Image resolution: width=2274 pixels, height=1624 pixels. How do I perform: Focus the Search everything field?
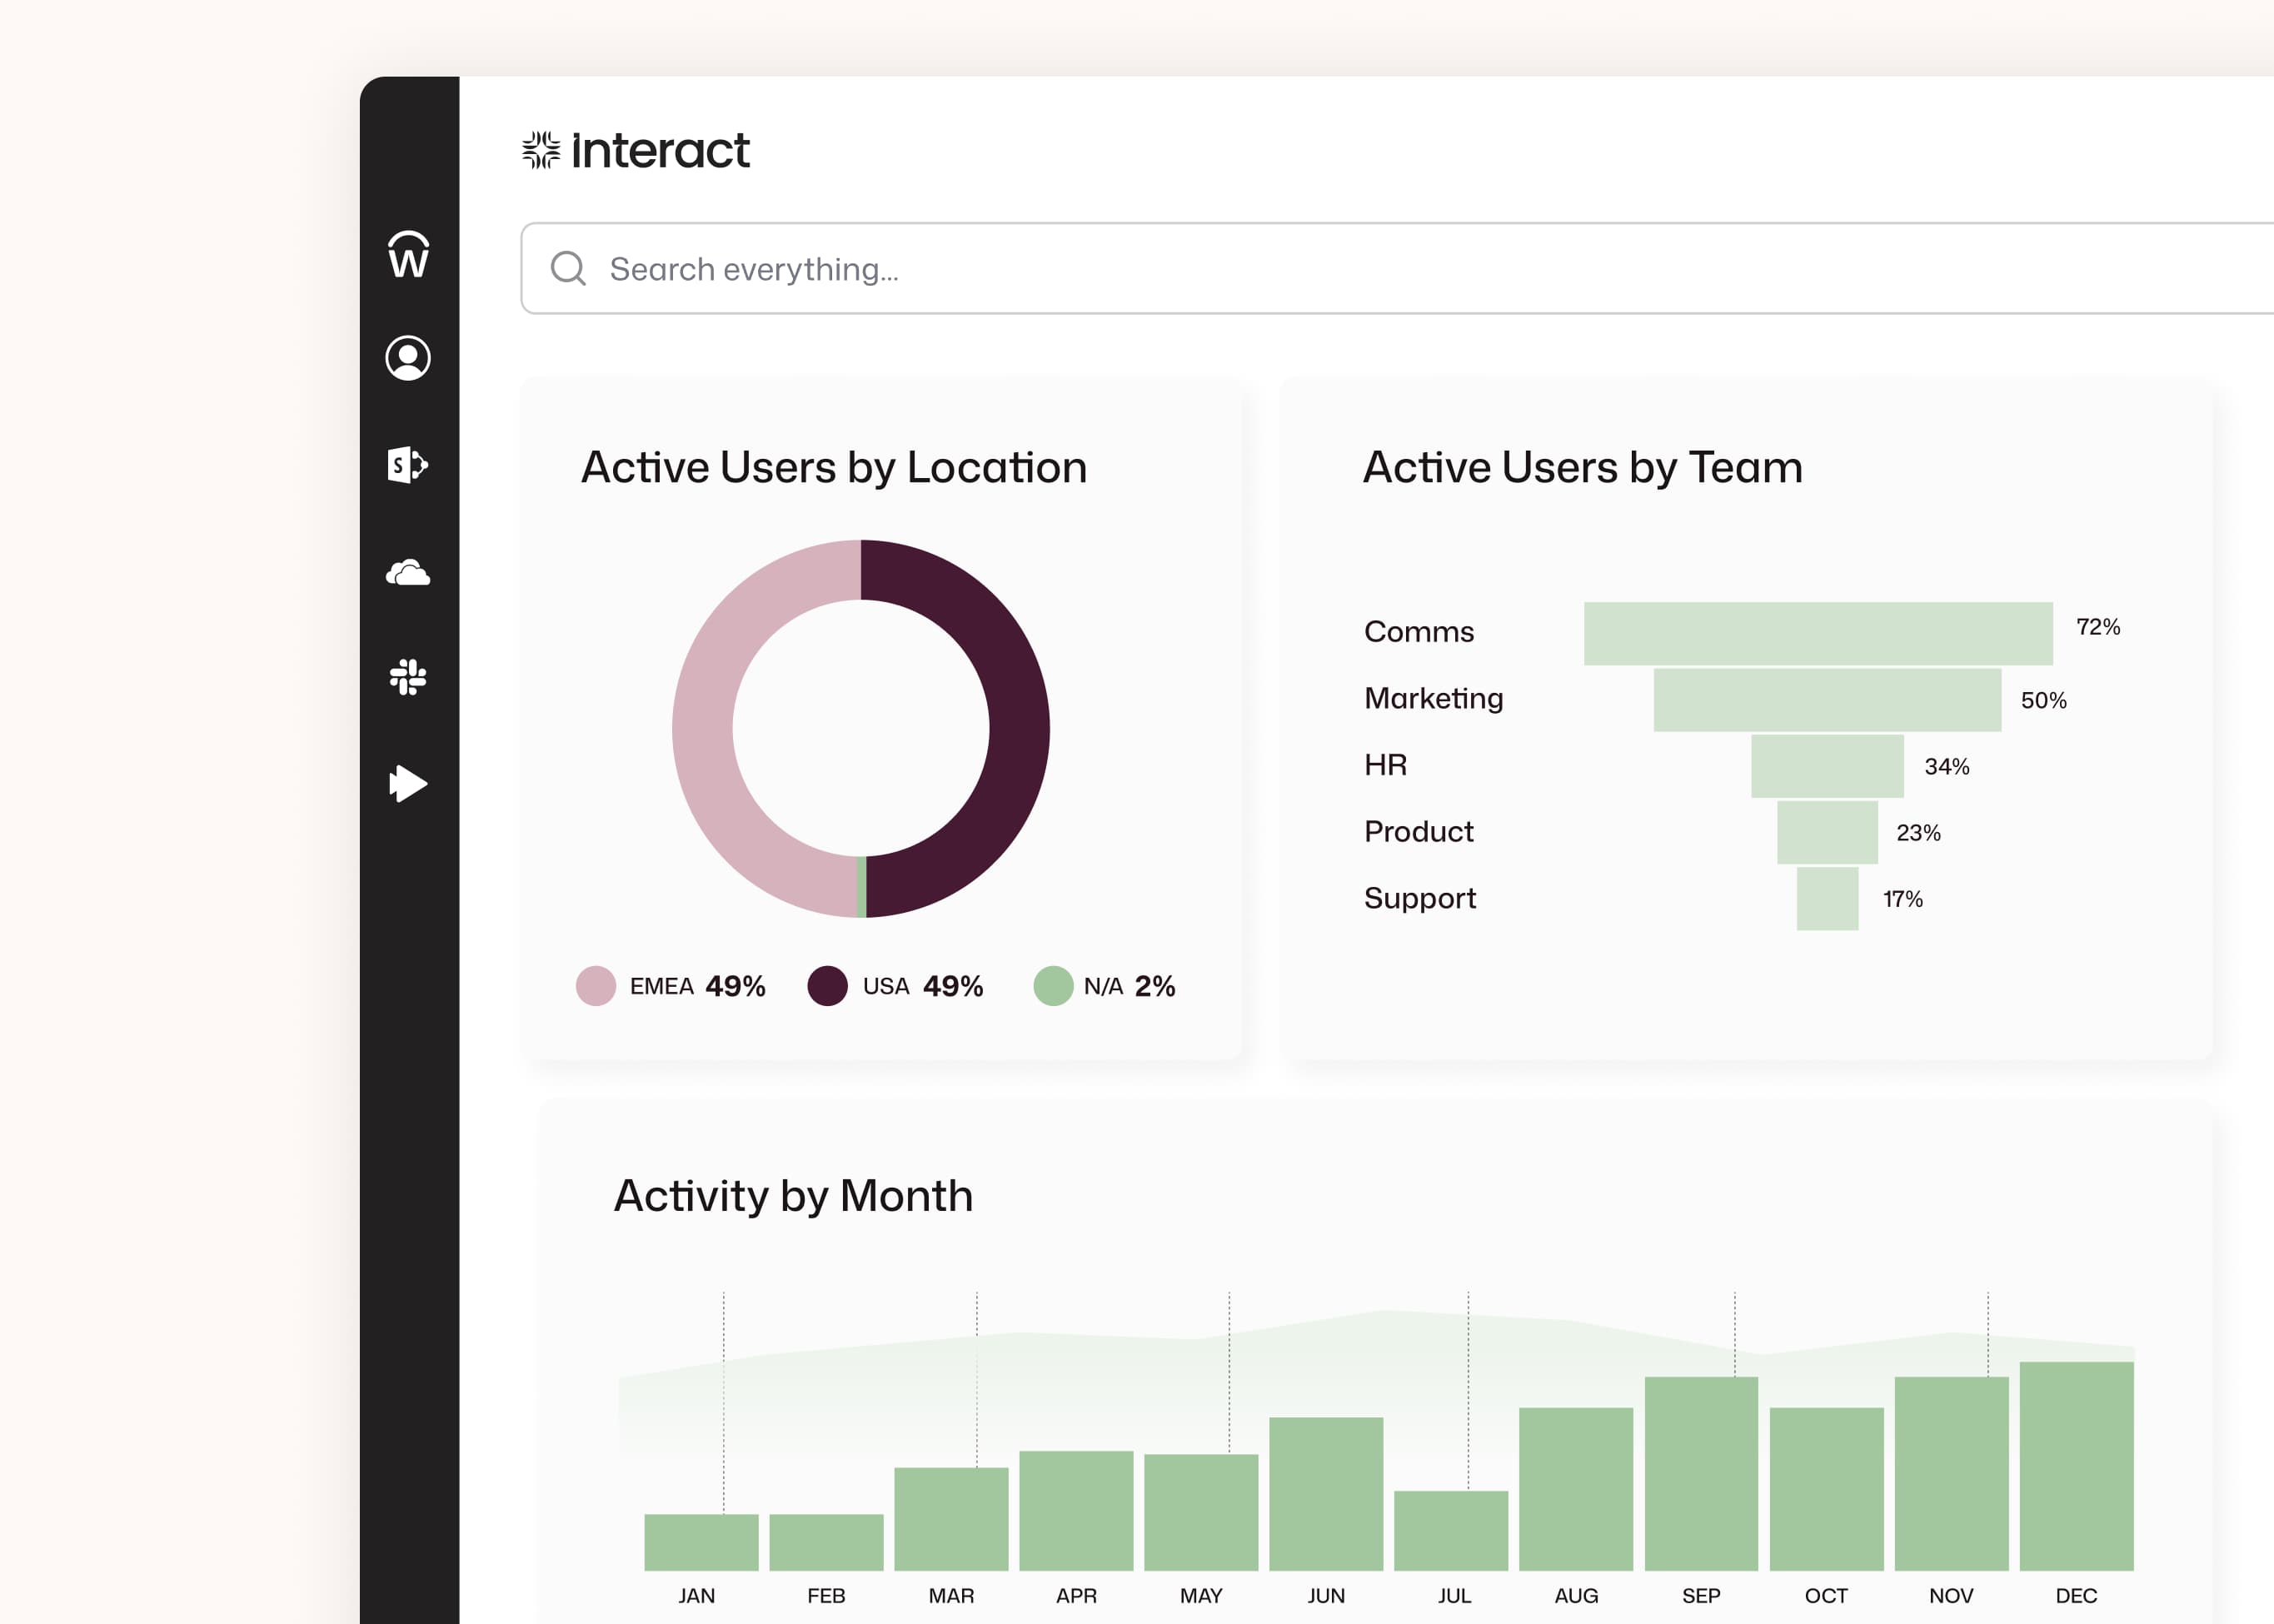coord(1397,268)
